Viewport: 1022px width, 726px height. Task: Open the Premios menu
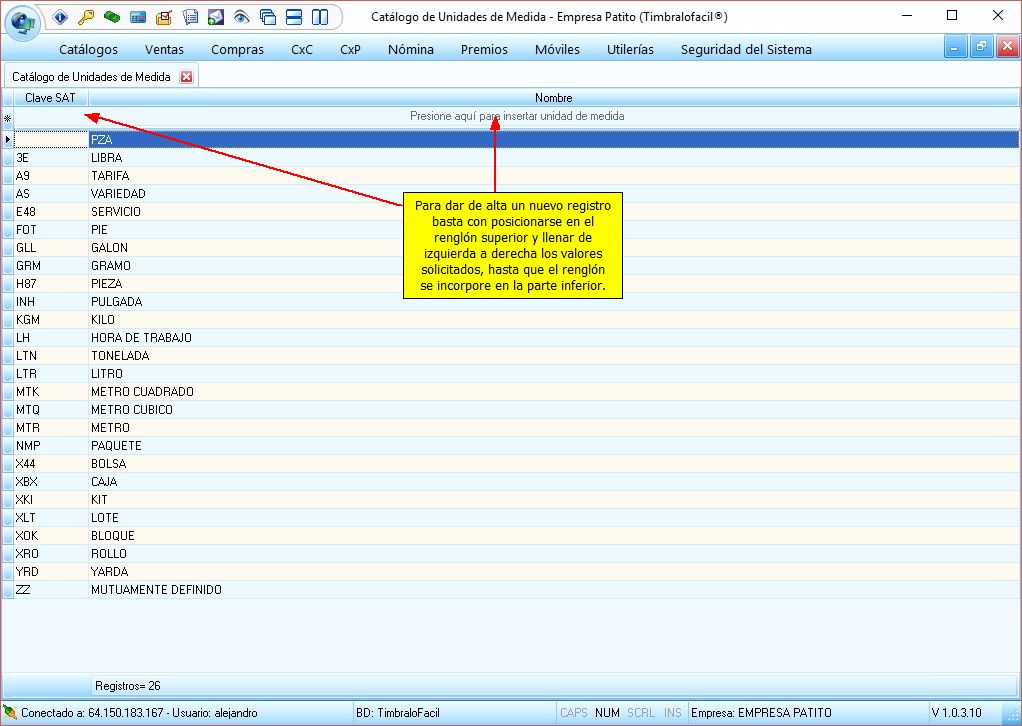point(484,50)
